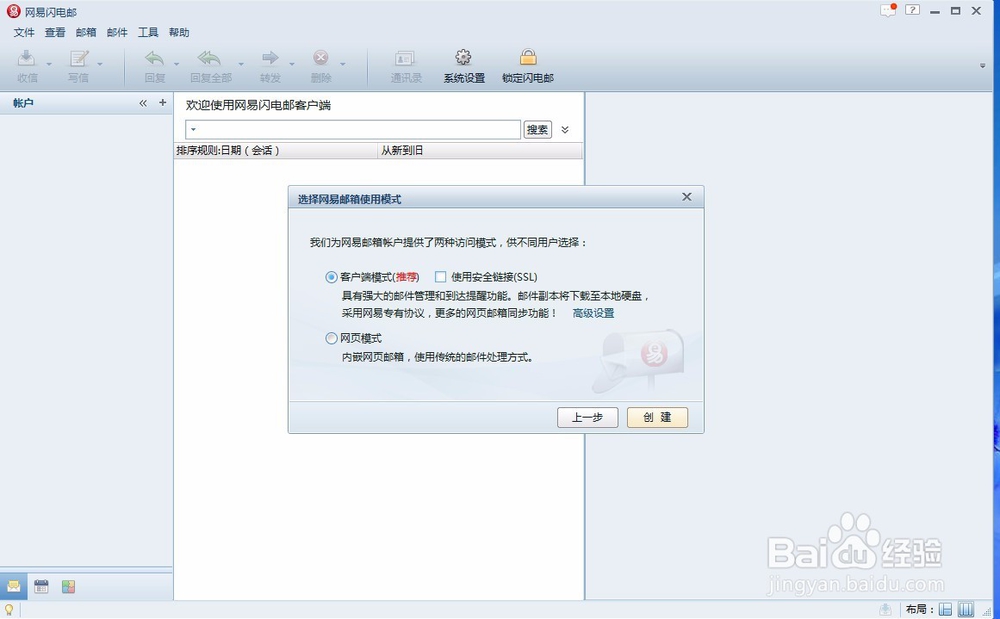This screenshot has height=619, width=1000.
Task: Click the 回复全部 reply all icon
Action: 210,59
